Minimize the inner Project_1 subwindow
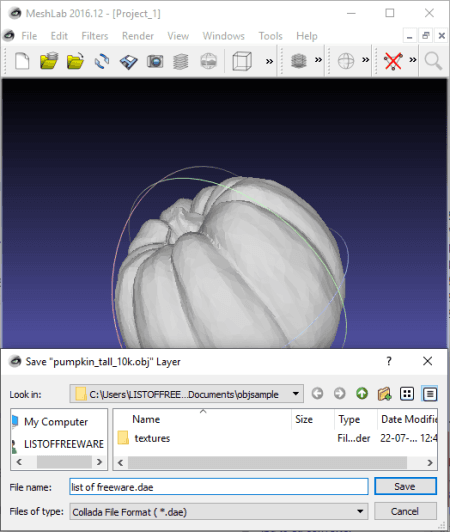The width and height of the screenshot is (450, 532). 410,36
